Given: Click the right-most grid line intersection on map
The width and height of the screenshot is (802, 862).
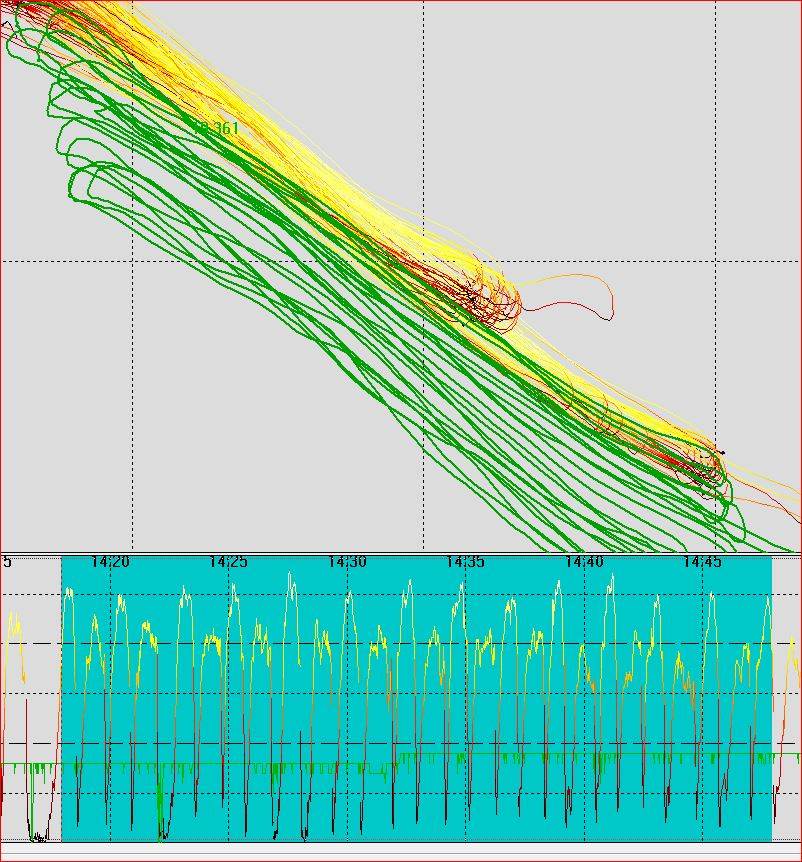Looking at the screenshot, I should click(715, 261).
